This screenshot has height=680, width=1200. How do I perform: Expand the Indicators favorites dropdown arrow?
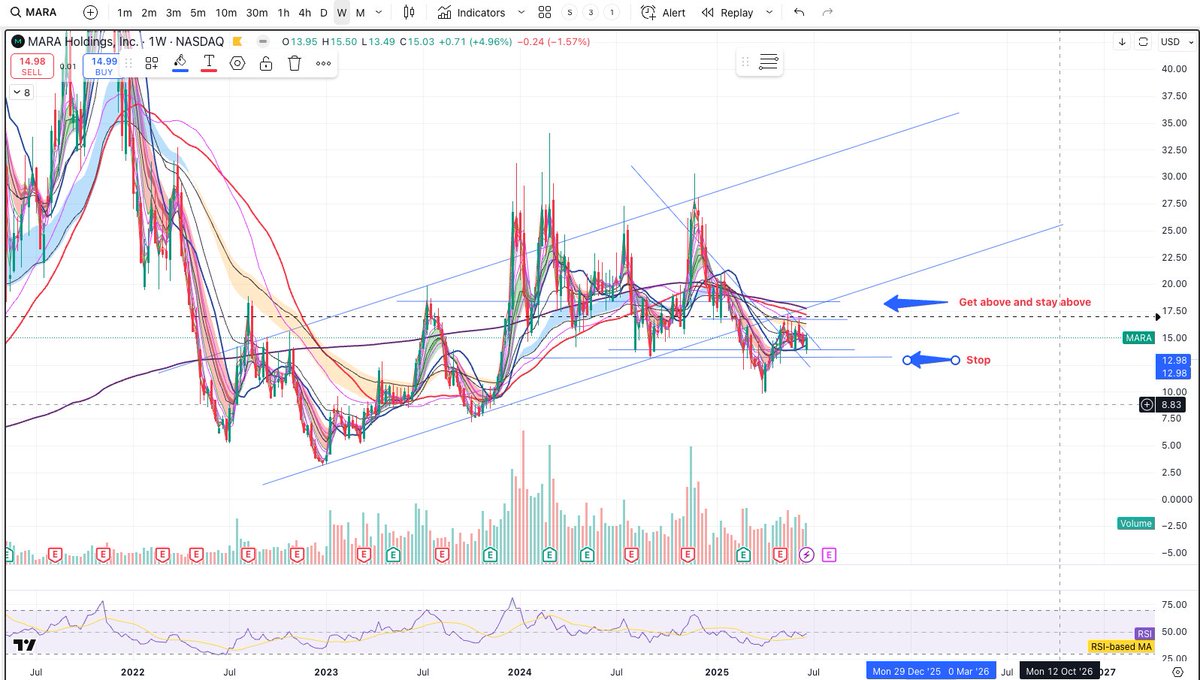521,13
